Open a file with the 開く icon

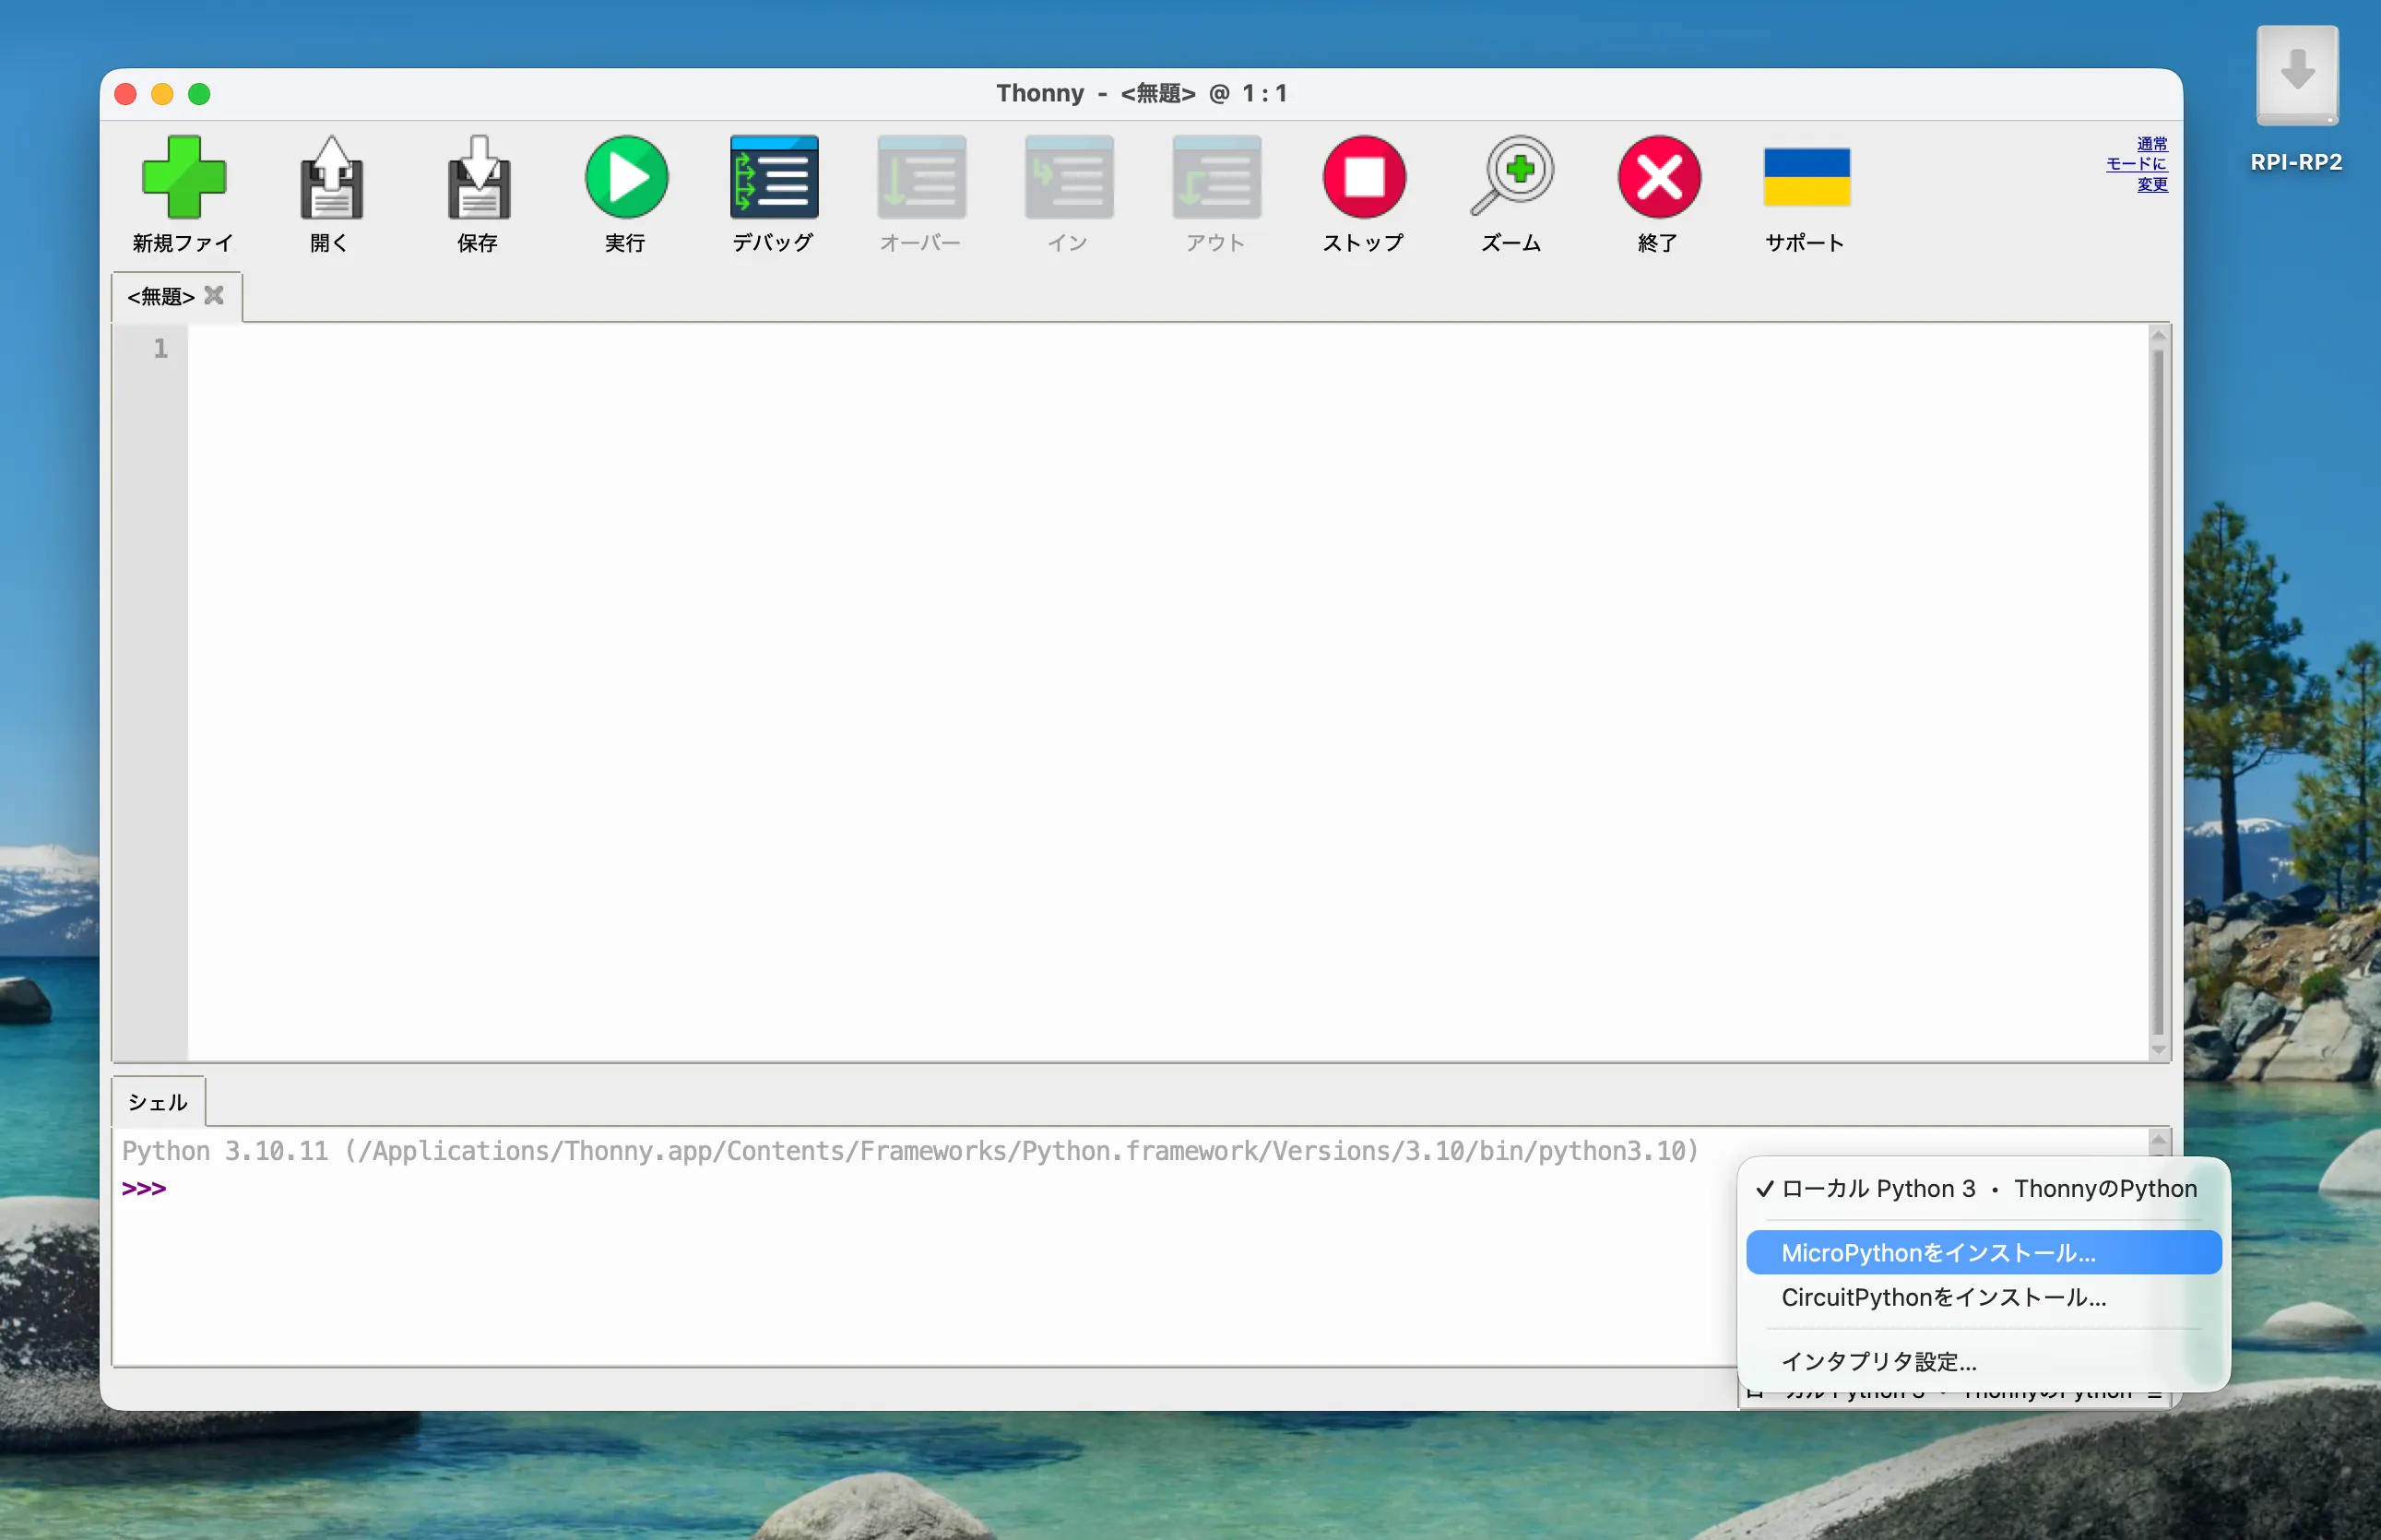(x=330, y=178)
